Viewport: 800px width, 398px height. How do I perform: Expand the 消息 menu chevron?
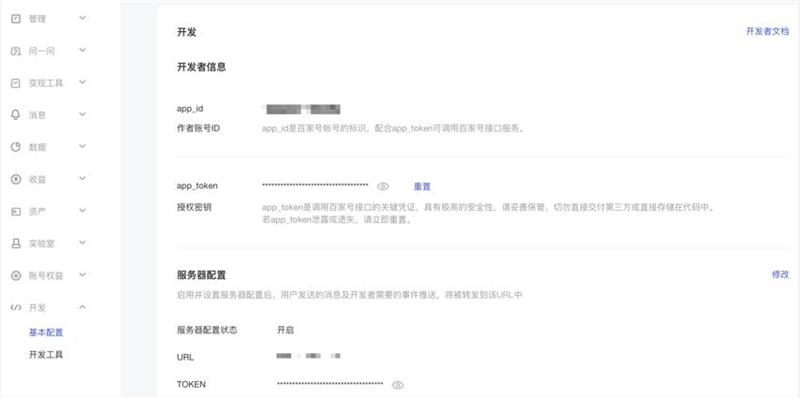pos(83,114)
